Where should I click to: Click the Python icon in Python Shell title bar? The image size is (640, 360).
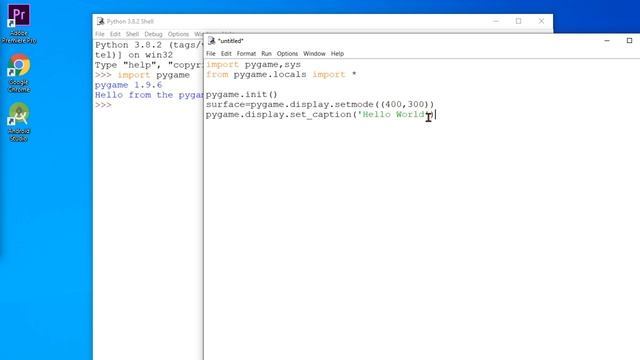[100, 21]
